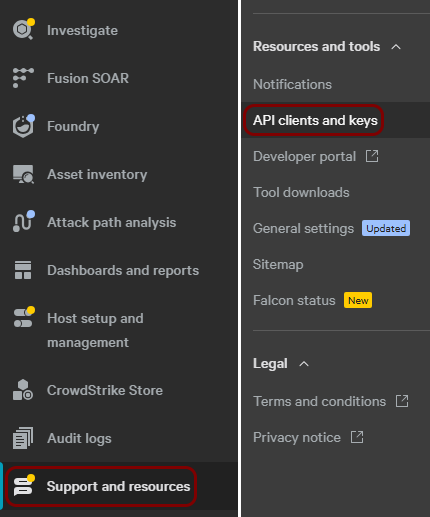Open API clients and keys
This screenshot has width=430, height=517.
tap(315, 120)
